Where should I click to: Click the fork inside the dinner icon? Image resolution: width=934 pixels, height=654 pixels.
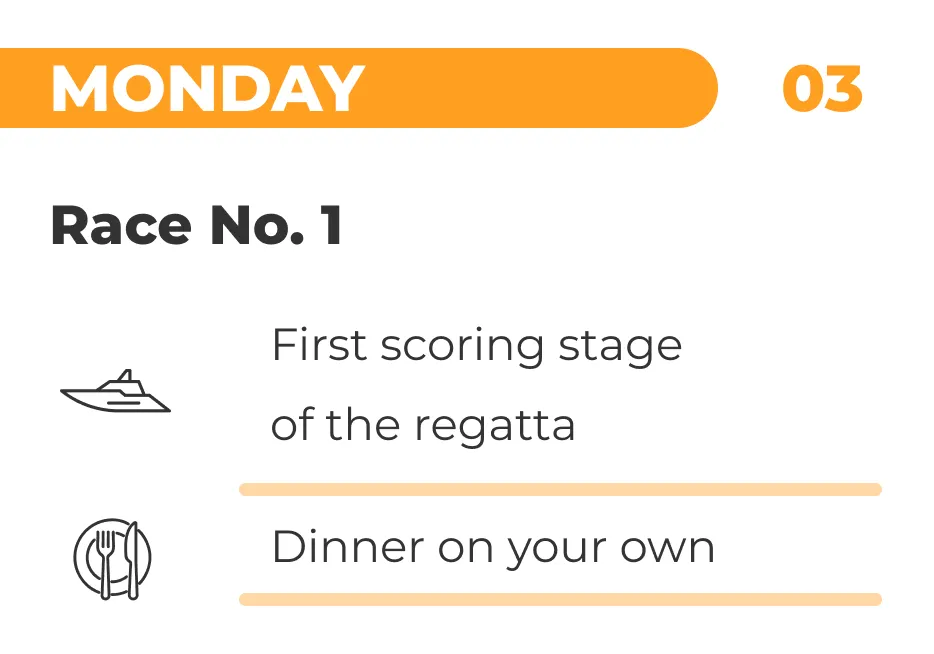(104, 558)
